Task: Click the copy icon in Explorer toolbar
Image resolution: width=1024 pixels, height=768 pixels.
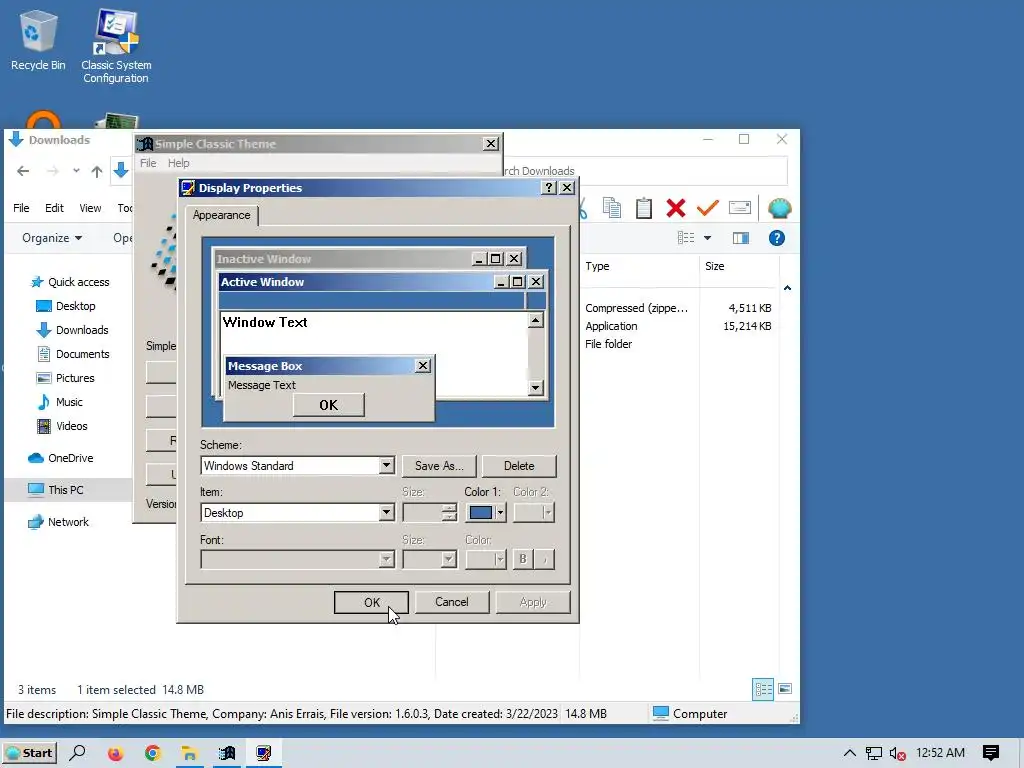Action: point(612,208)
